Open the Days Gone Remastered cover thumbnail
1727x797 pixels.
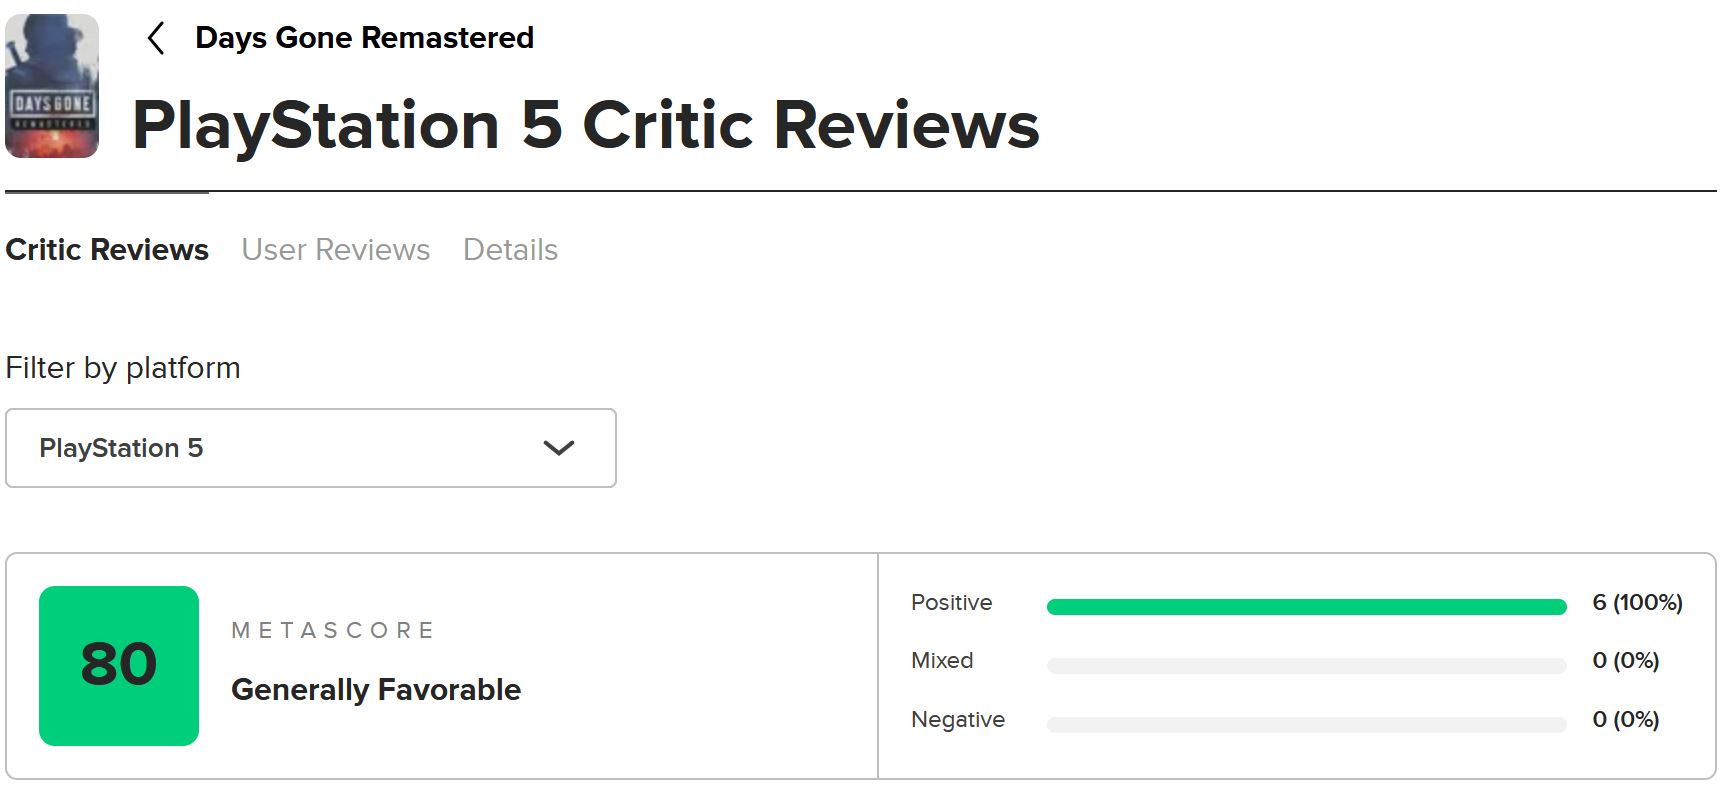click(x=52, y=86)
